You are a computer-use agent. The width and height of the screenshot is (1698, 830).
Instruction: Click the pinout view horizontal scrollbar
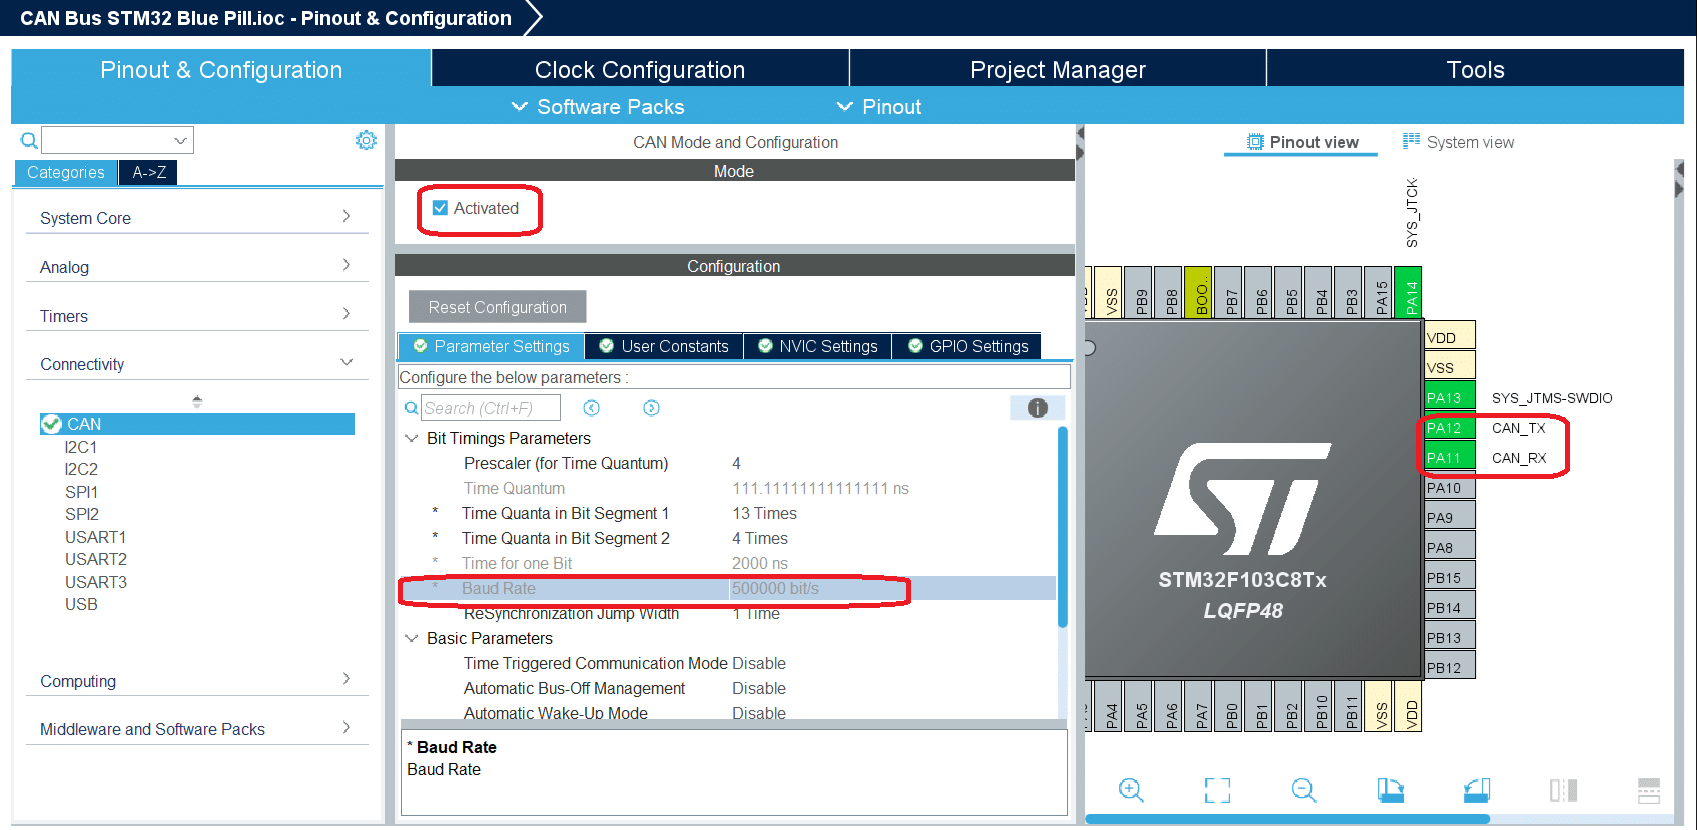pyautogui.click(x=1287, y=818)
